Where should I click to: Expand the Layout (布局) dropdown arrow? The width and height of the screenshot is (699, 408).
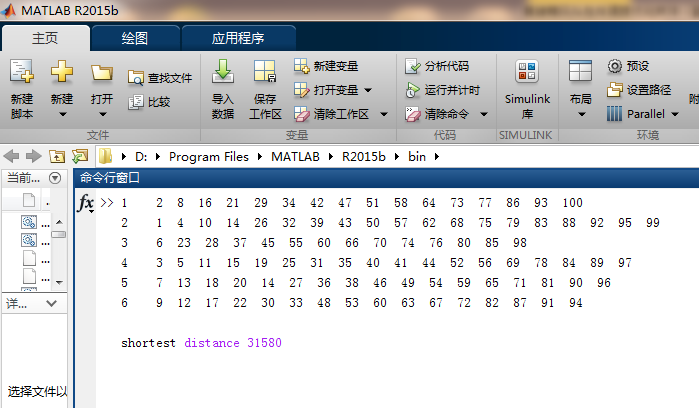581,115
